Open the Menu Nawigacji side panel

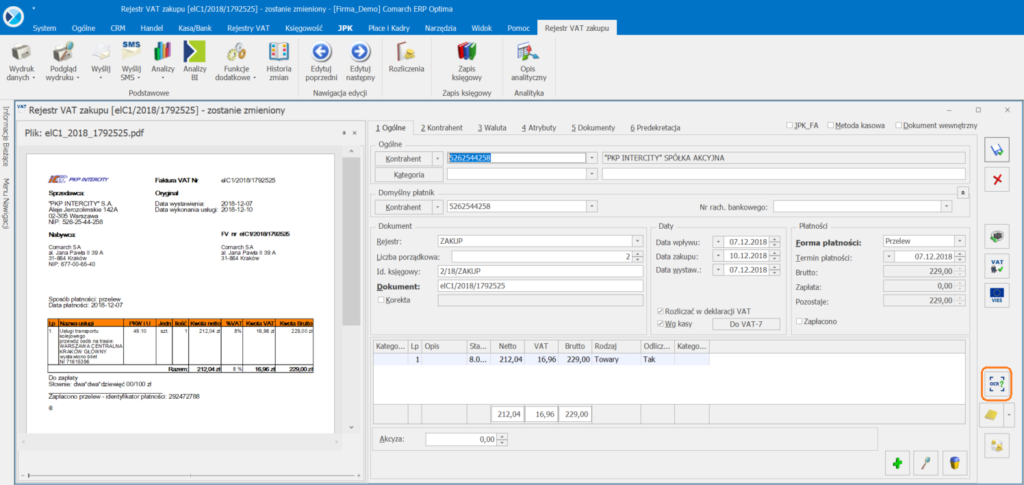(5, 202)
